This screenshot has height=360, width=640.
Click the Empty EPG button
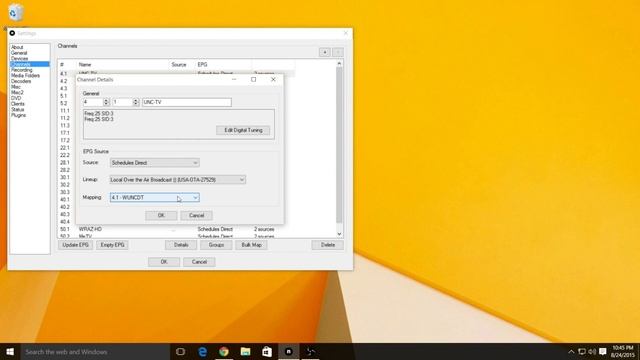112,245
